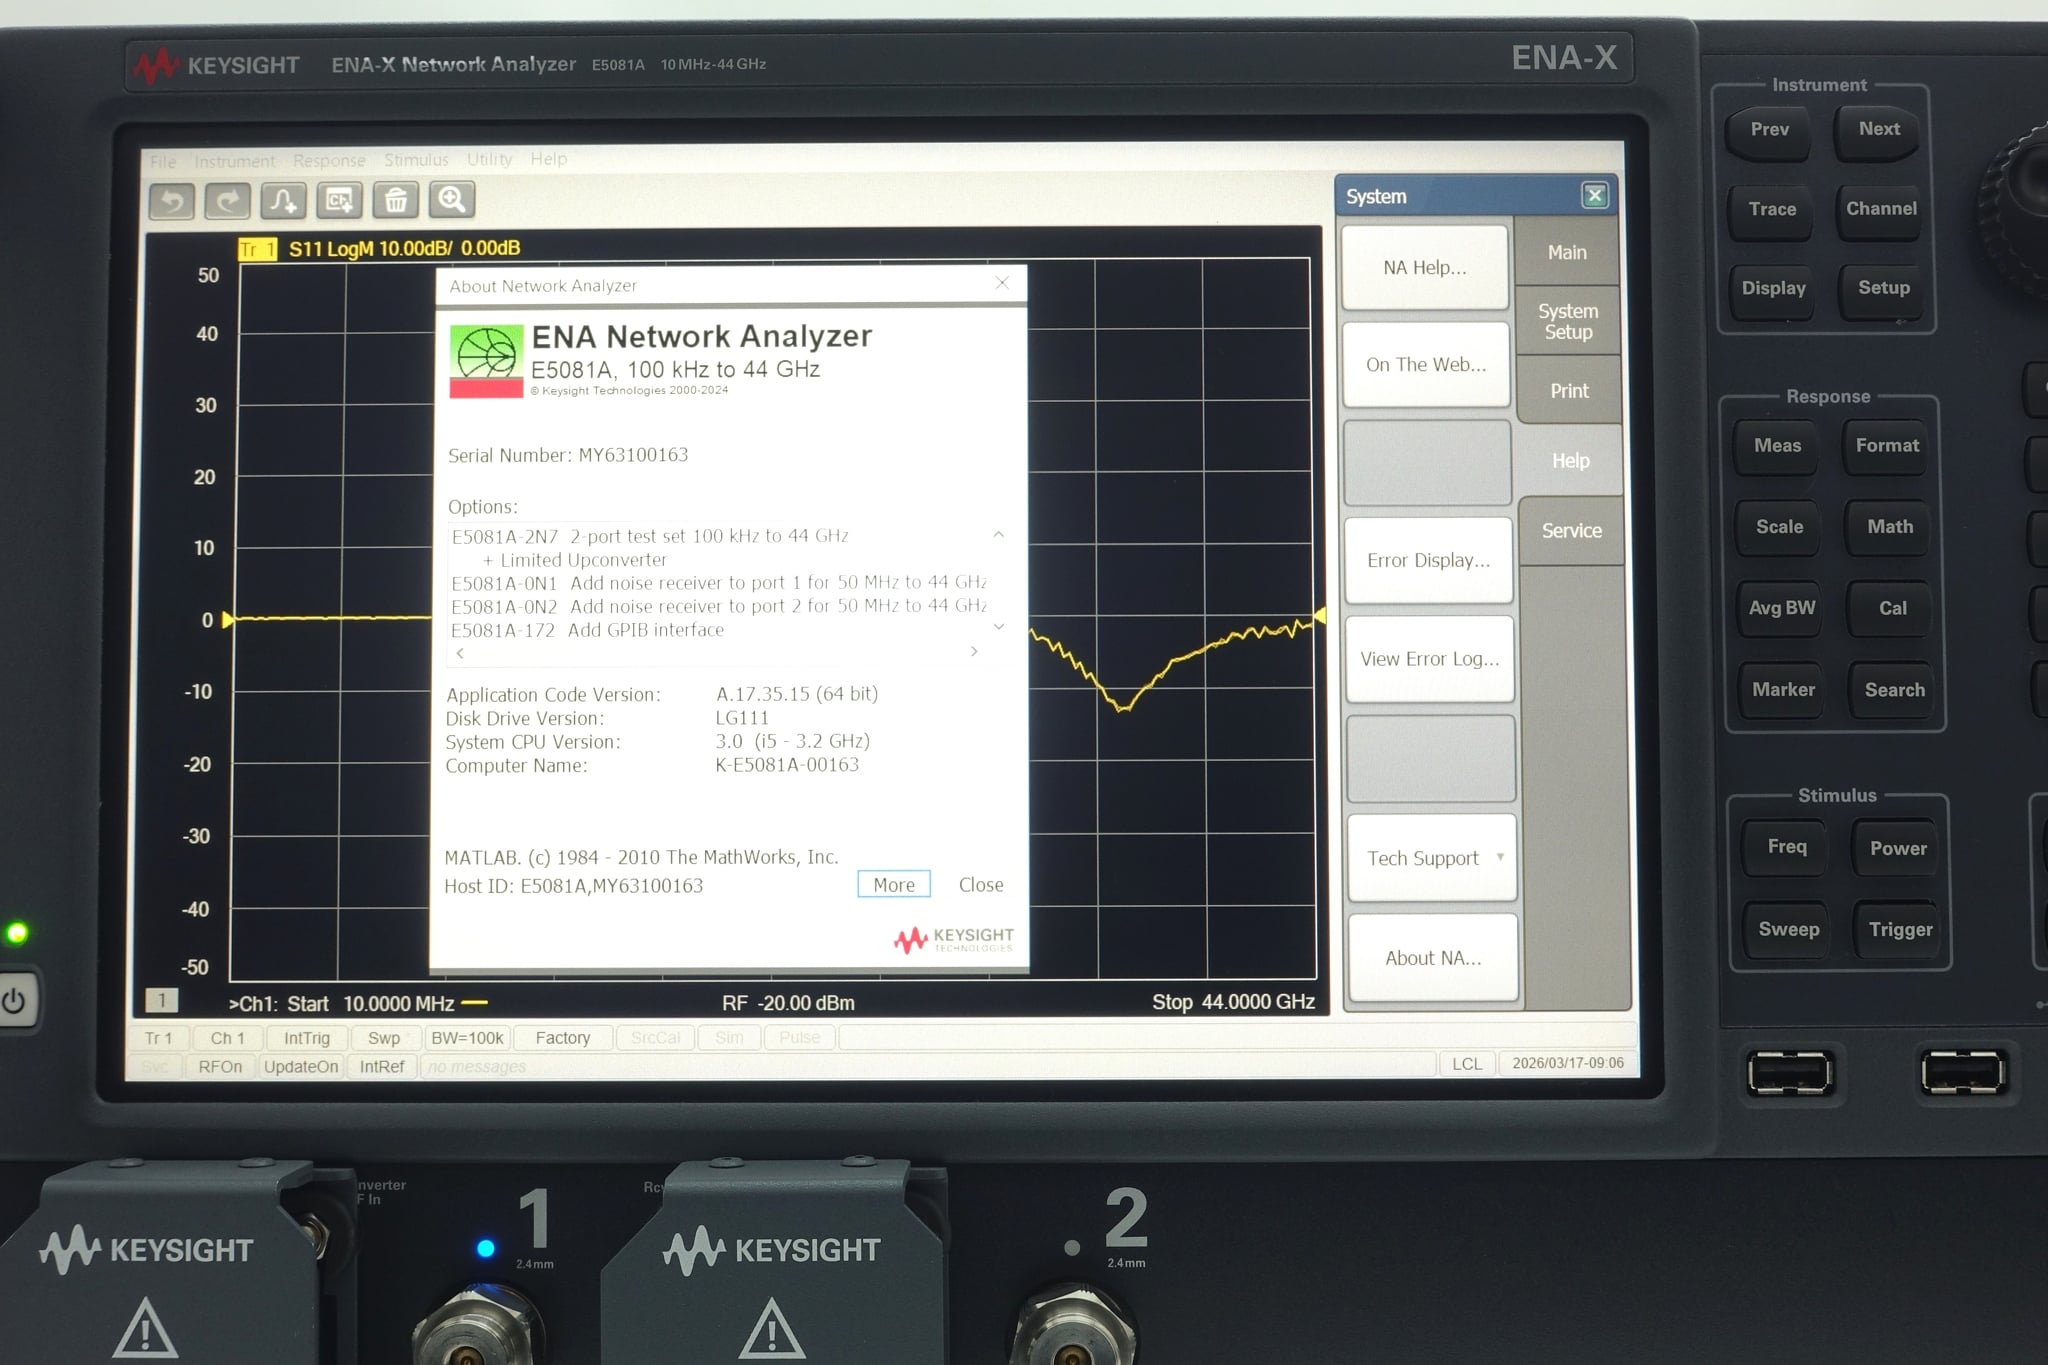This screenshot has height=1365, width=2048.
Task: Click the Factory status bar entry
Action: pos(563,1038)
